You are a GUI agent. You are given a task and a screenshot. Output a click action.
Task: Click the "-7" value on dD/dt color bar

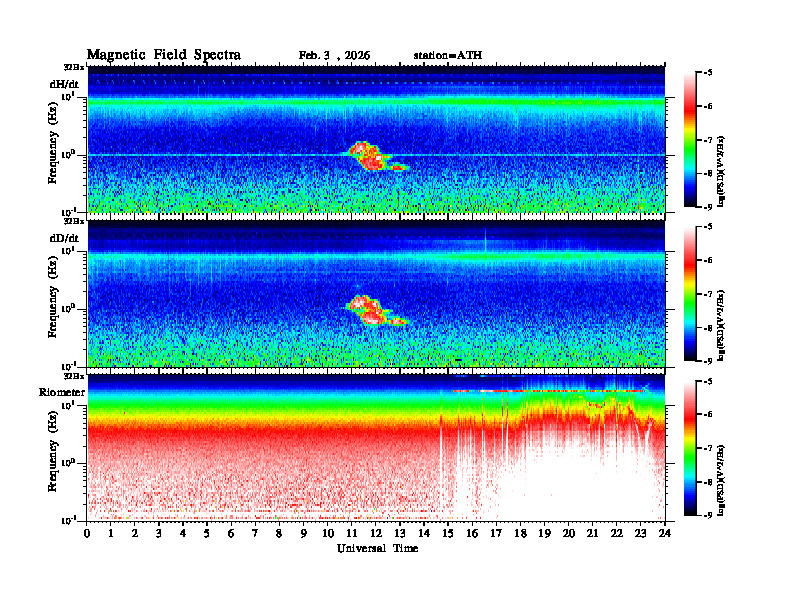point(708,294)
